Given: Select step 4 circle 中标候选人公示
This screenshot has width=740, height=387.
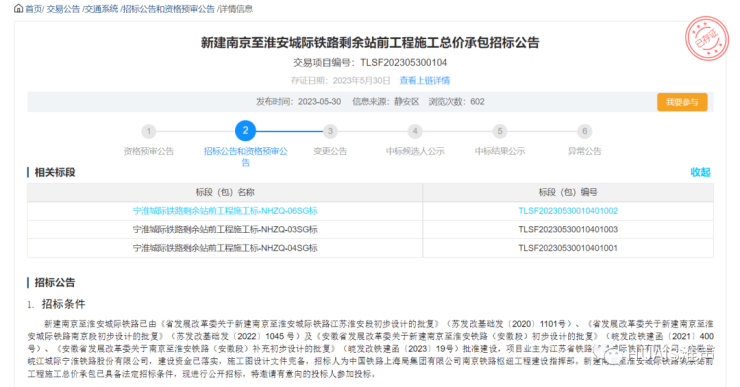Looking at the screenshot, I should click(x=415, y=131).
